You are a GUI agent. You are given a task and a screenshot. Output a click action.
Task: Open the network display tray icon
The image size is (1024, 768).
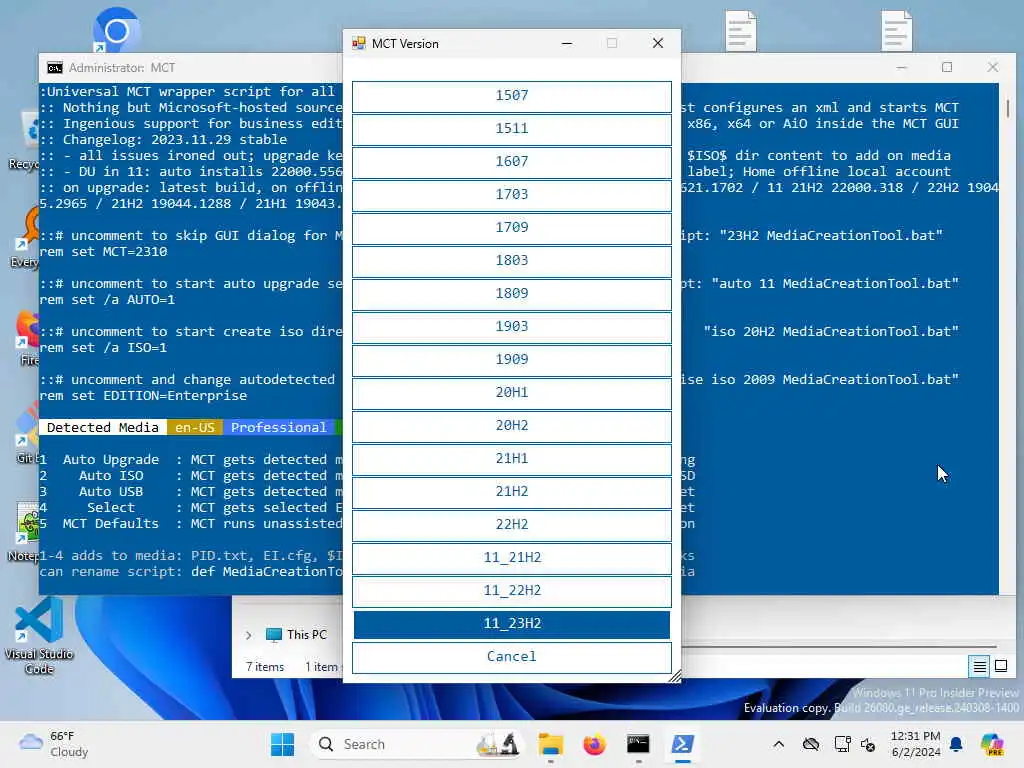click(x=842, y=744)
